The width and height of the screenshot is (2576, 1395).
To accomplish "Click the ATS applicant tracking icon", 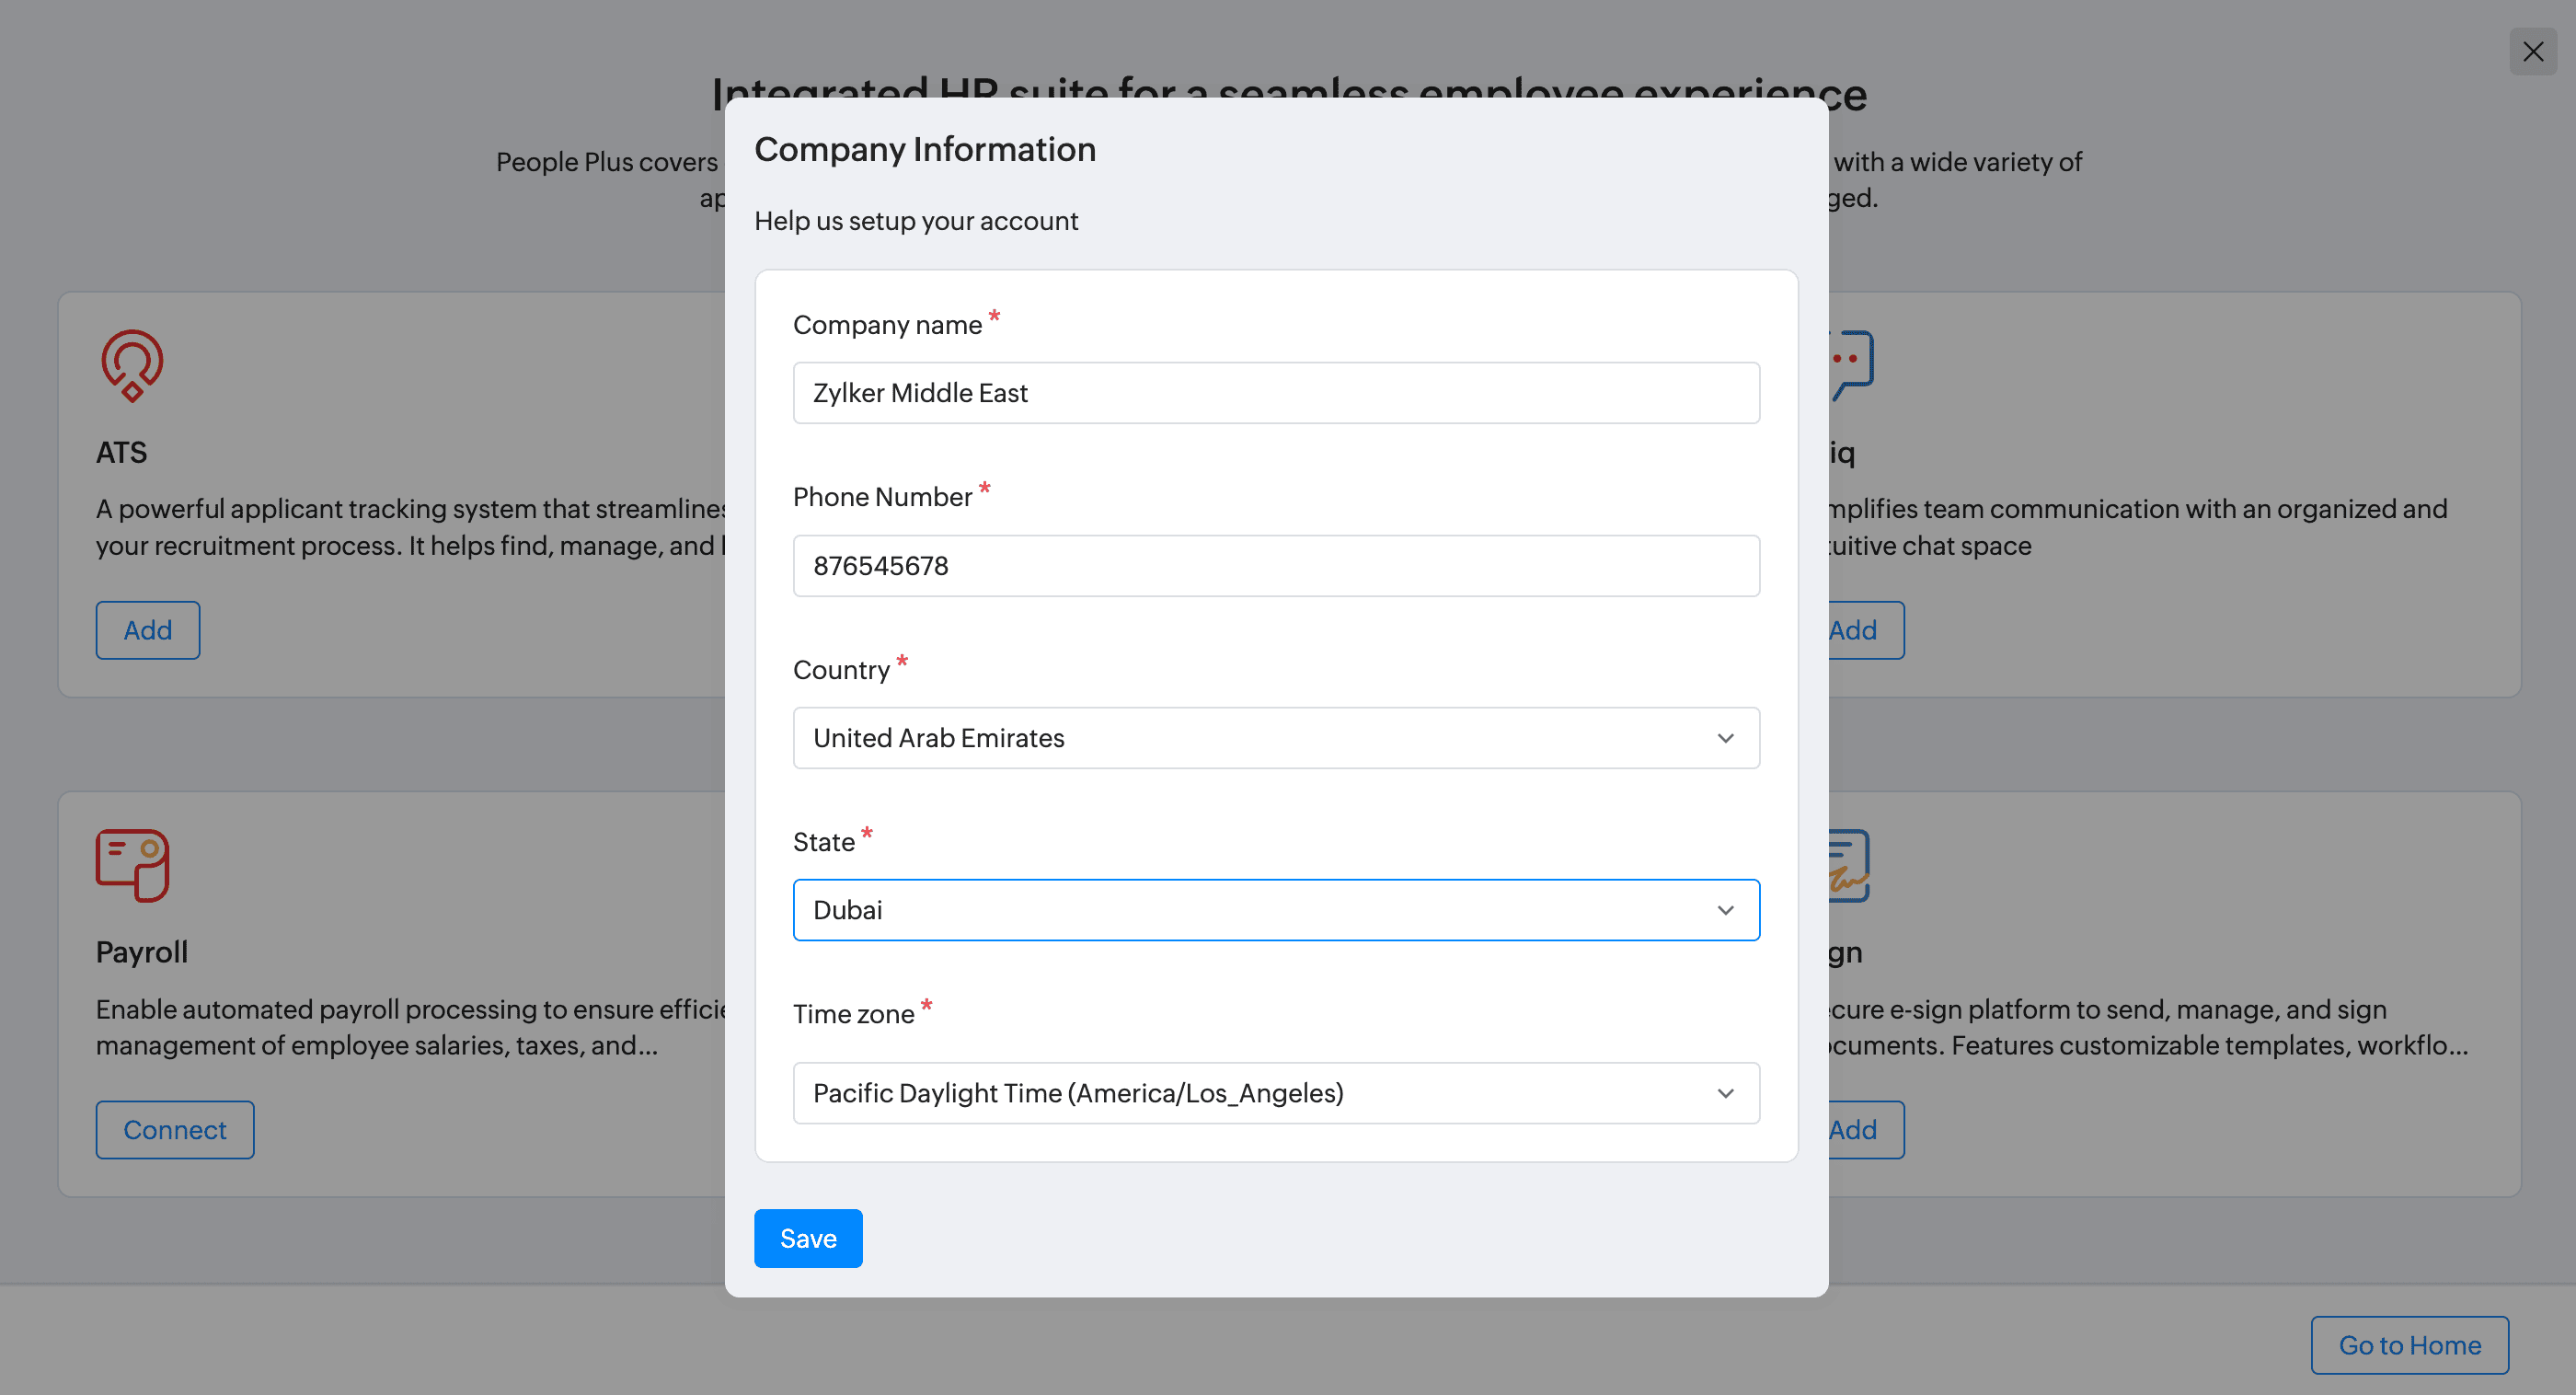I will tap(131, 365).
